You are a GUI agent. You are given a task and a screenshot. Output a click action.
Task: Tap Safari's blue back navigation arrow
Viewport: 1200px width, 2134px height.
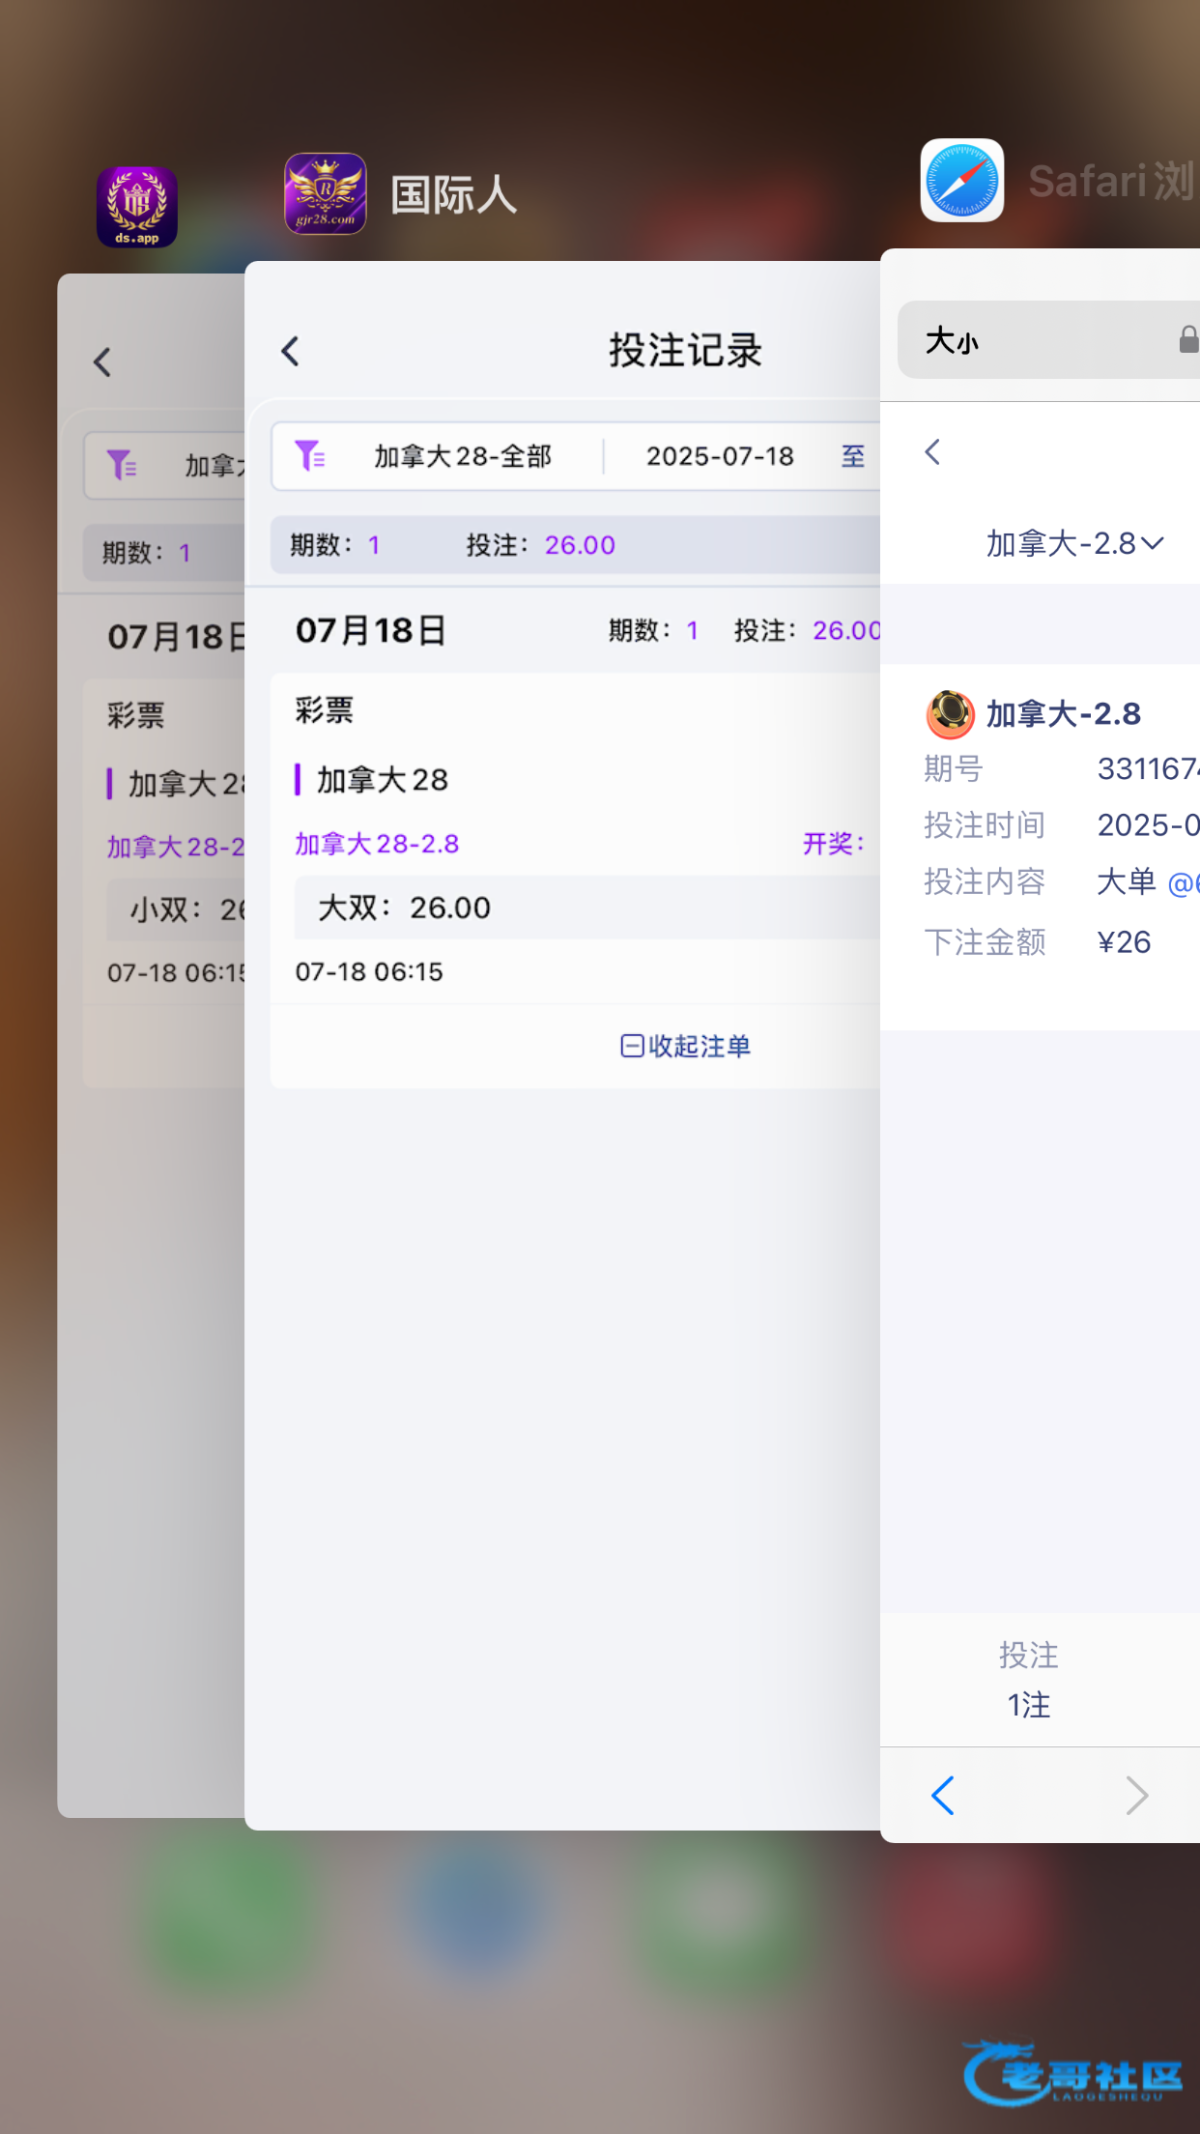click(x=942, y=1795)
